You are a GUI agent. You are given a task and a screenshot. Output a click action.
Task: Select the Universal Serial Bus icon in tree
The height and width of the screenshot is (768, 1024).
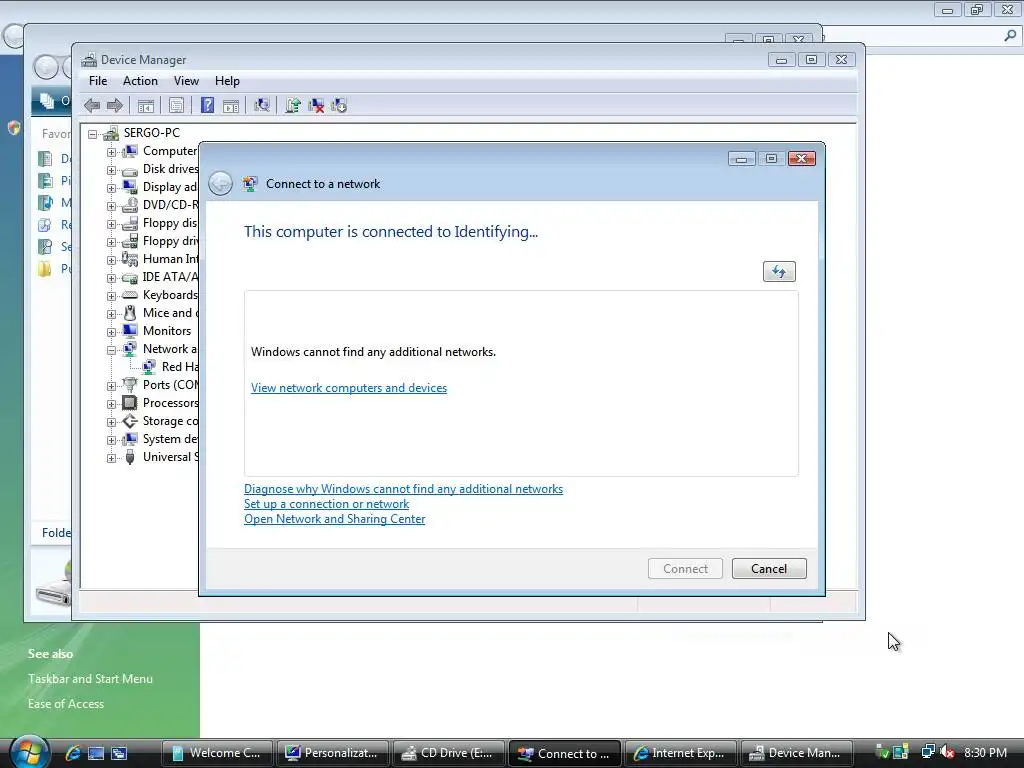pyautogui.click(x=130, y=457)
